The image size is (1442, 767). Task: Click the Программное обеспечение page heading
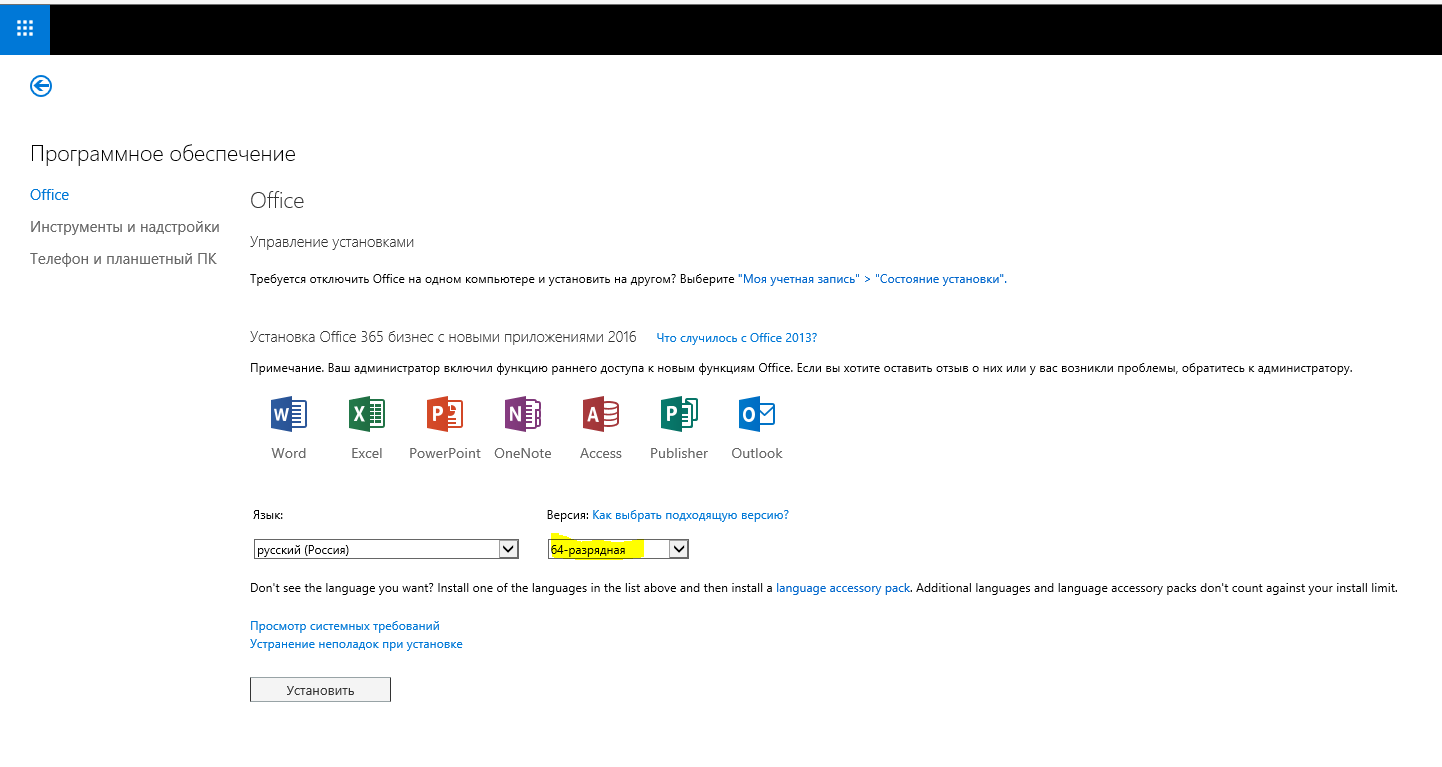tap(163, 154)
